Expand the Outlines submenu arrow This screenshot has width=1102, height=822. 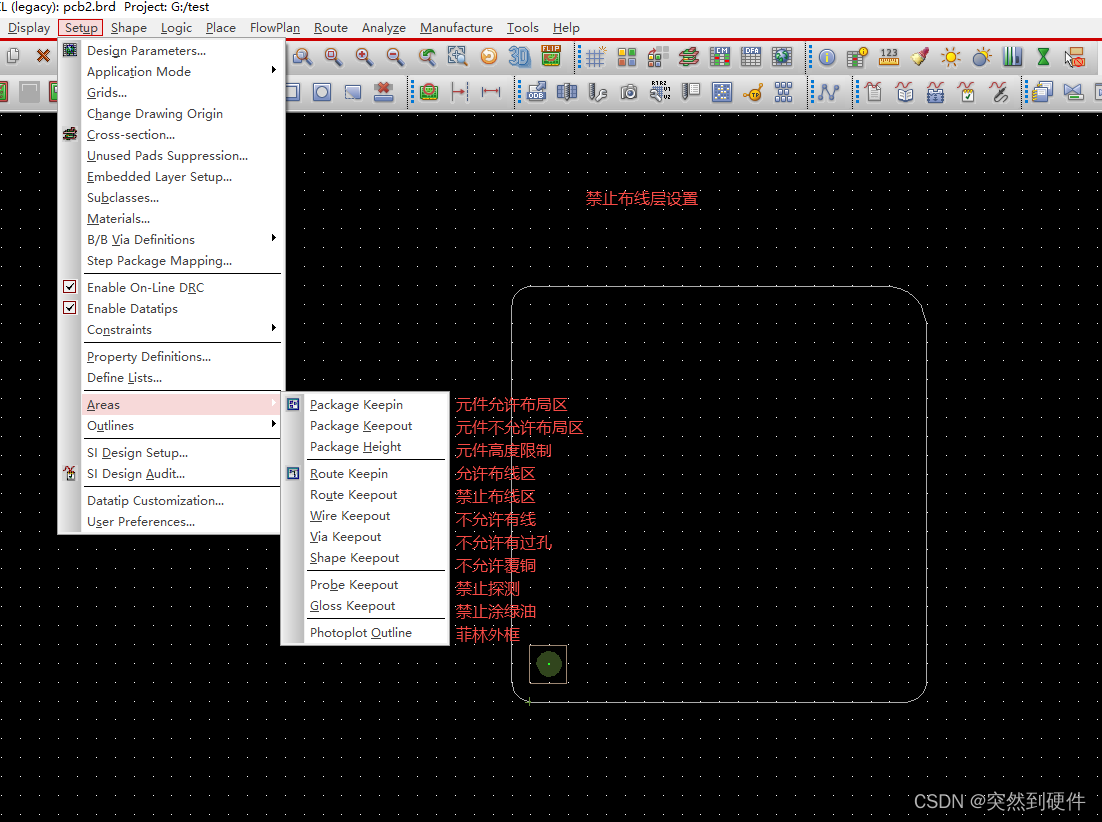pyautogui.click(x=273, y=424)
